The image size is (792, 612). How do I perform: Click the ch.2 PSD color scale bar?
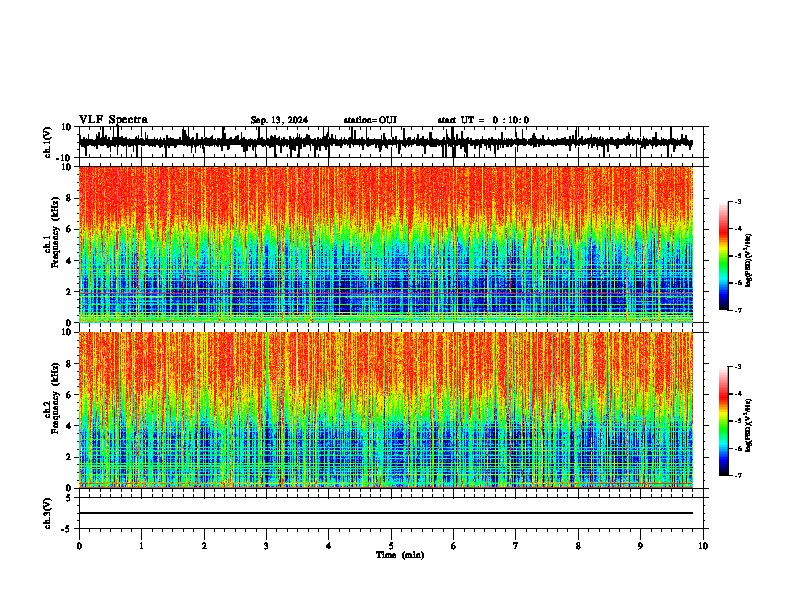point(723,421)
